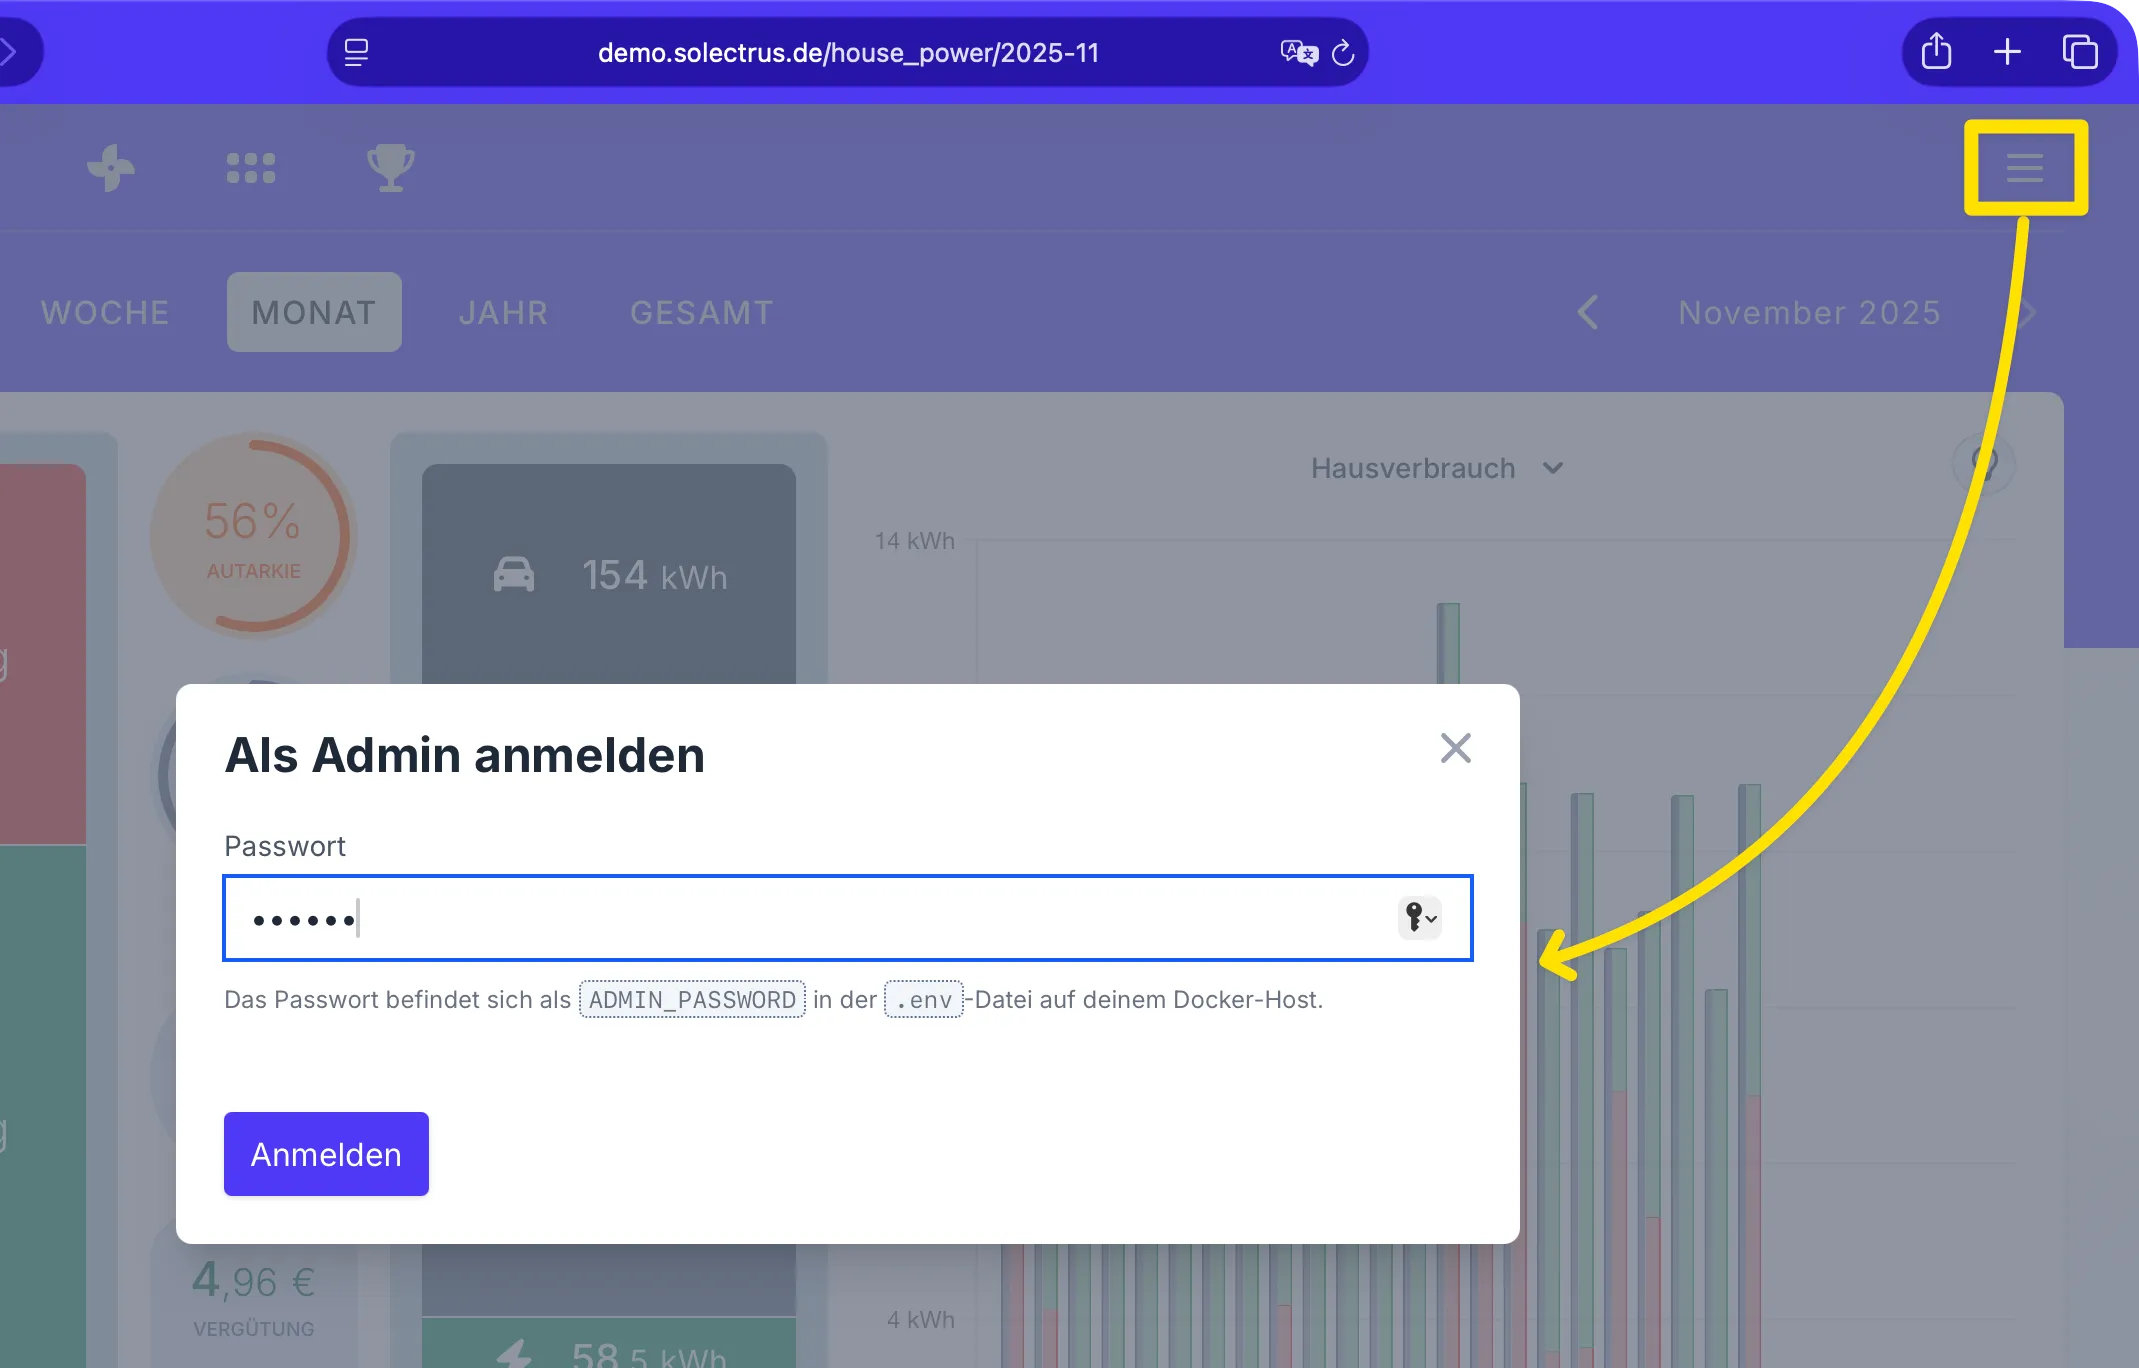
Task: Click the Anmelden button
Action: pos(325,1153)
